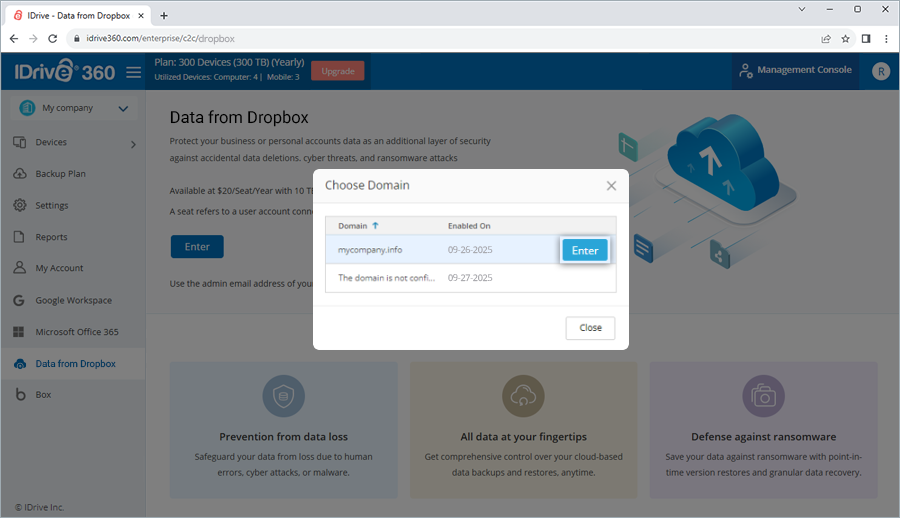Click the Box sidebar icon
Image resolution: width=900 pixels, height=518 pixels.
(20, 395)
